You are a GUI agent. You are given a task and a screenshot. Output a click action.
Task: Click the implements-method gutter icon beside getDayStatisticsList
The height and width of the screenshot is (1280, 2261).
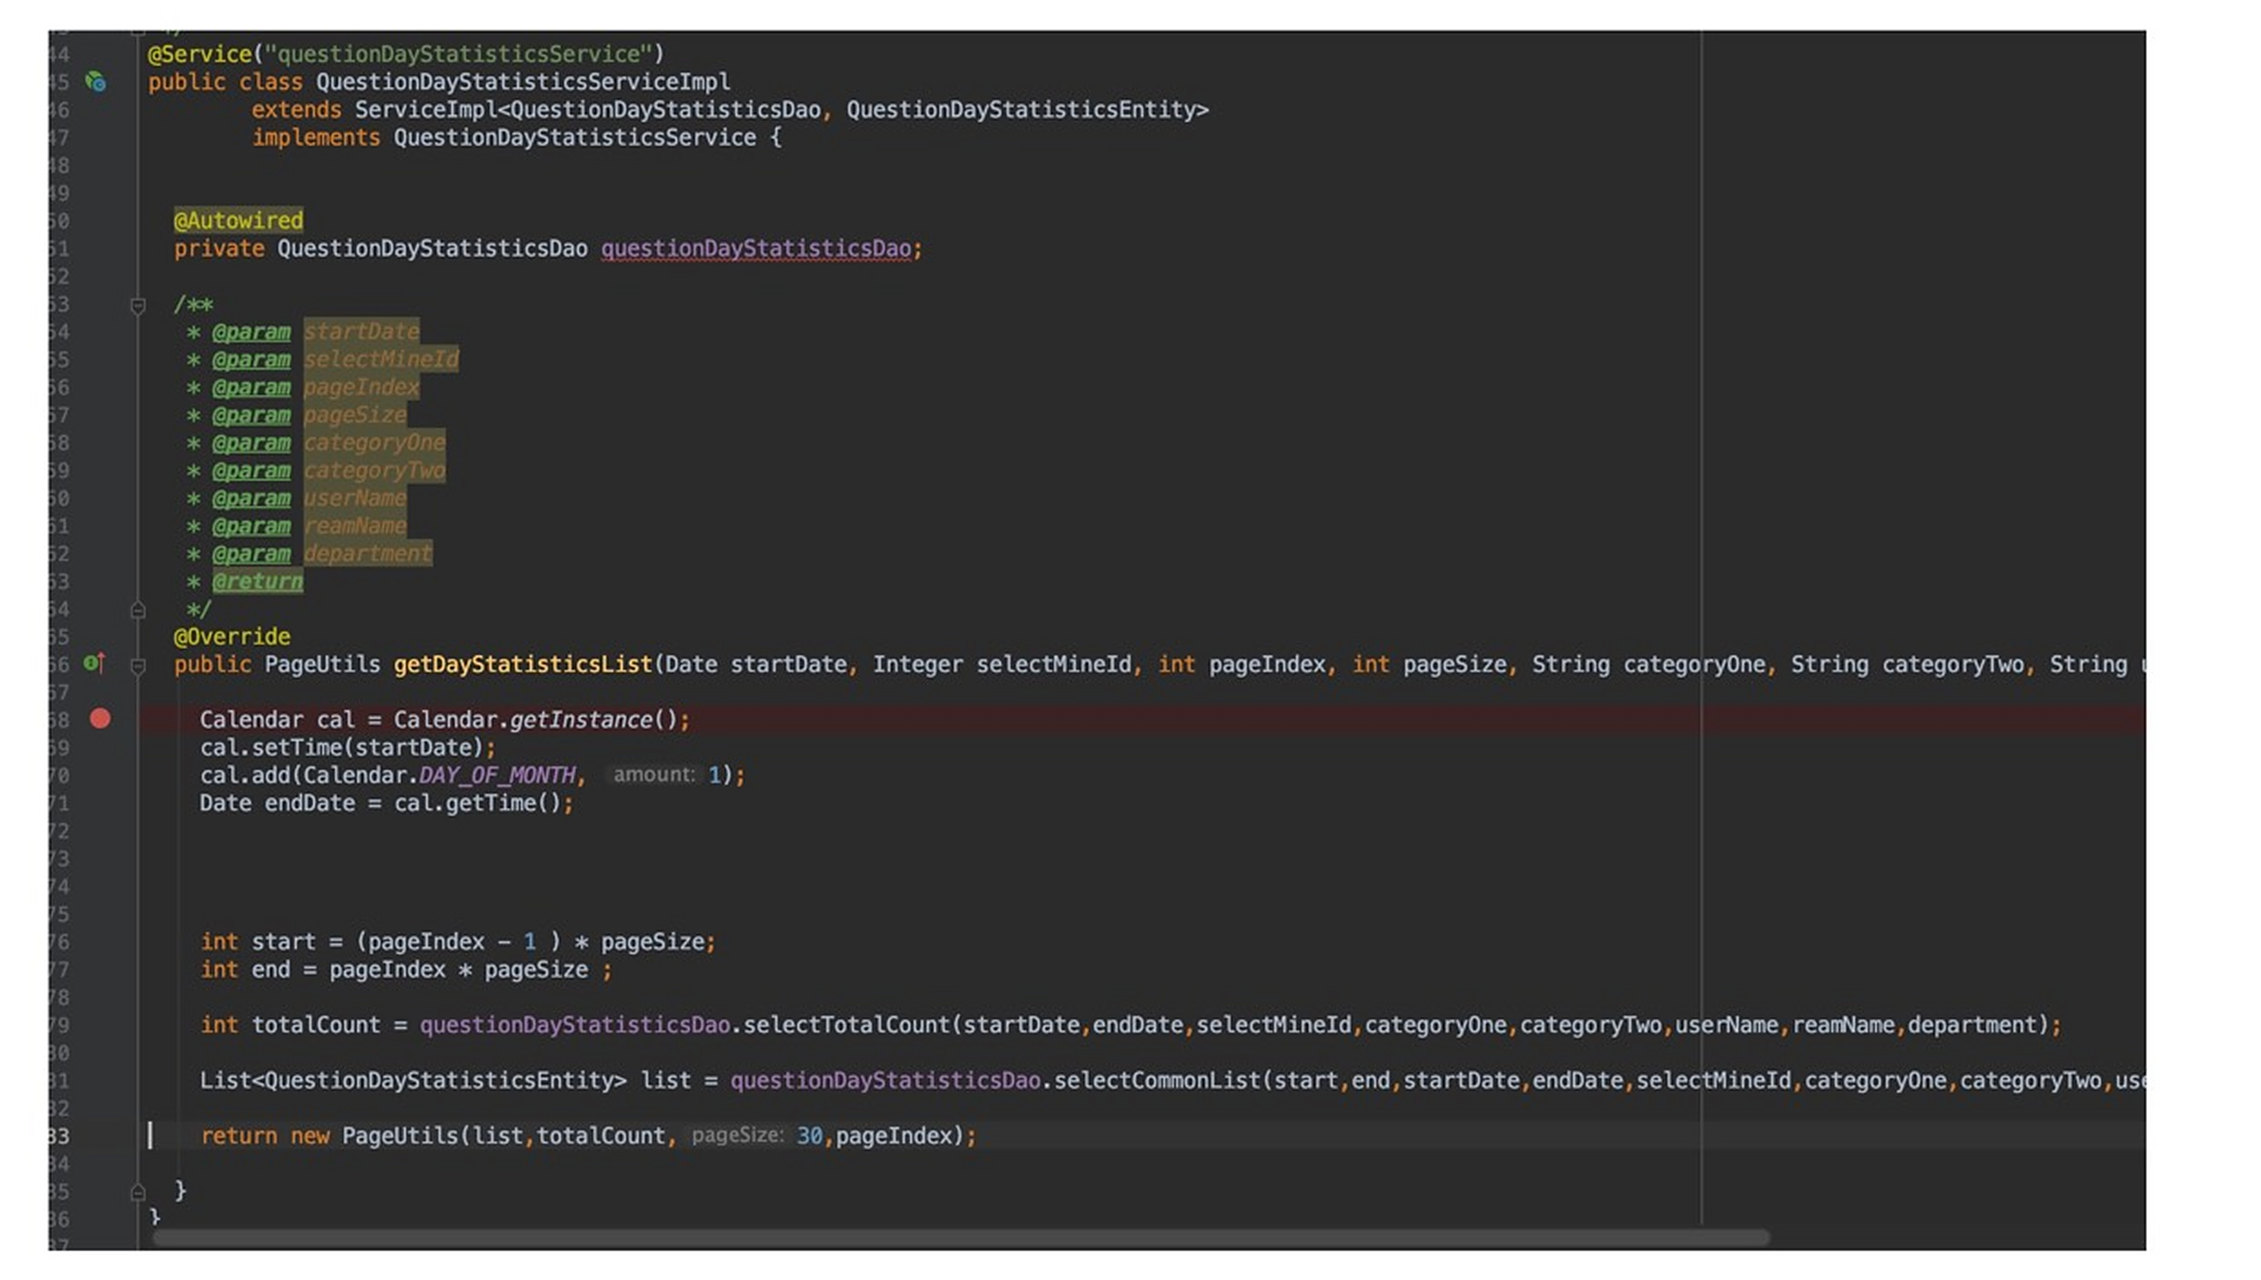point(95,663)
